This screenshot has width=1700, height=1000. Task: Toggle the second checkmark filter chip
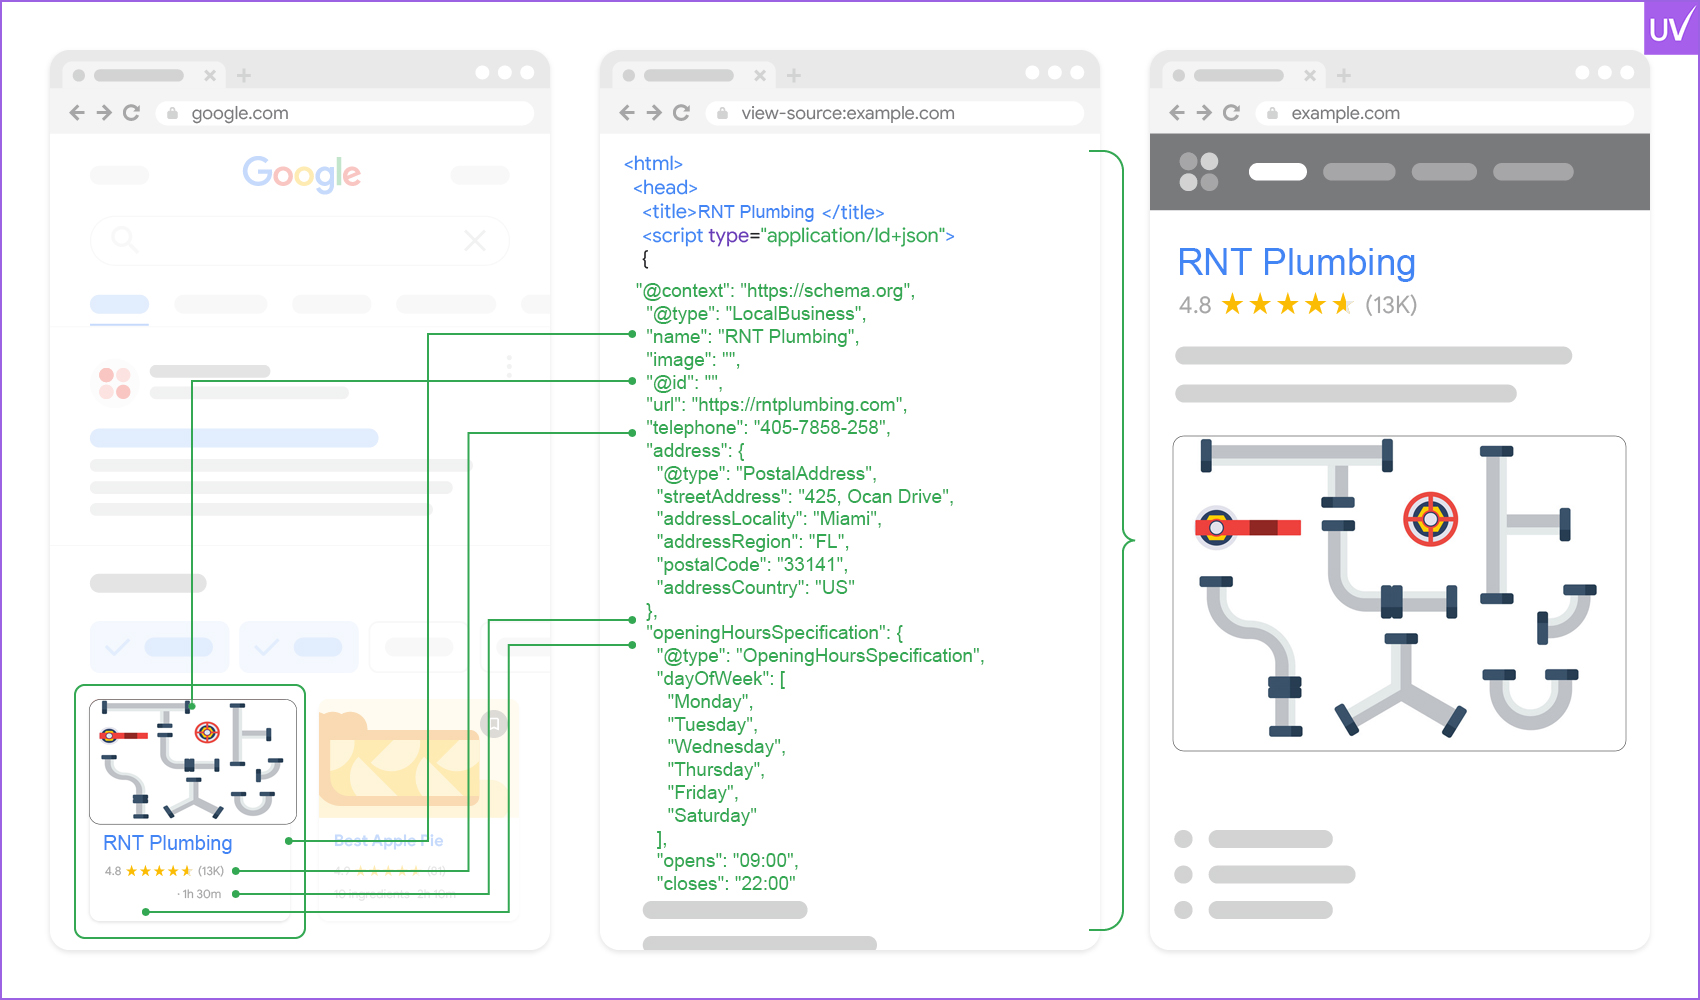pos(298,647)
